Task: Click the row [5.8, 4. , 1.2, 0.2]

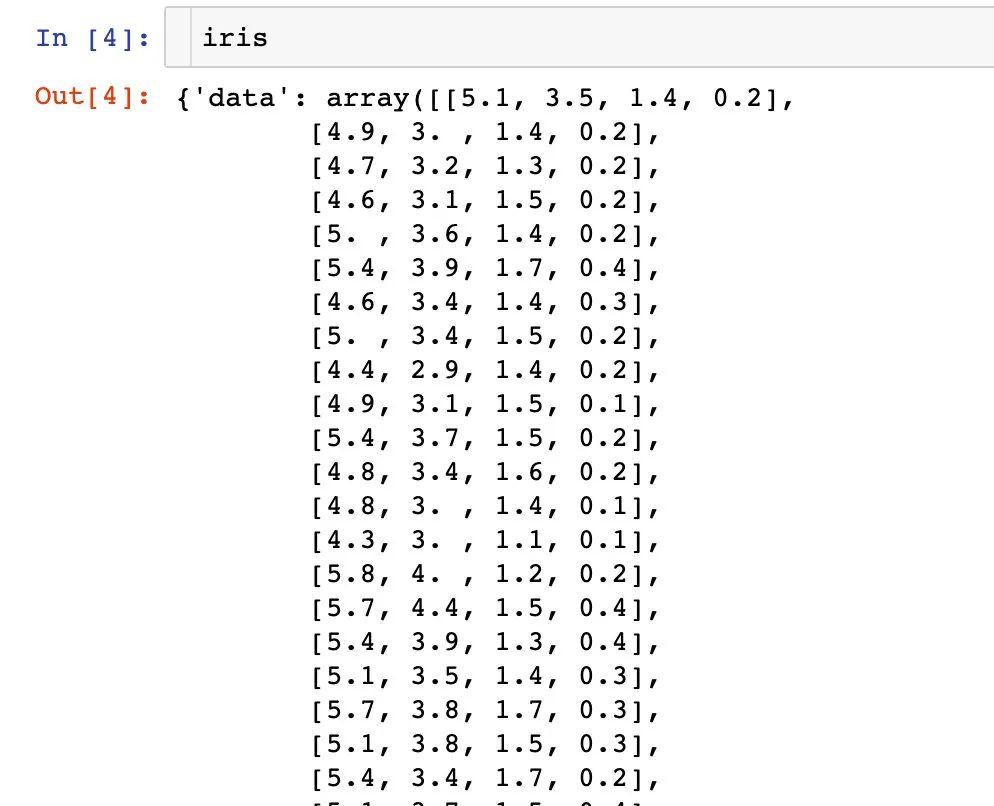Action: [485, 575]
